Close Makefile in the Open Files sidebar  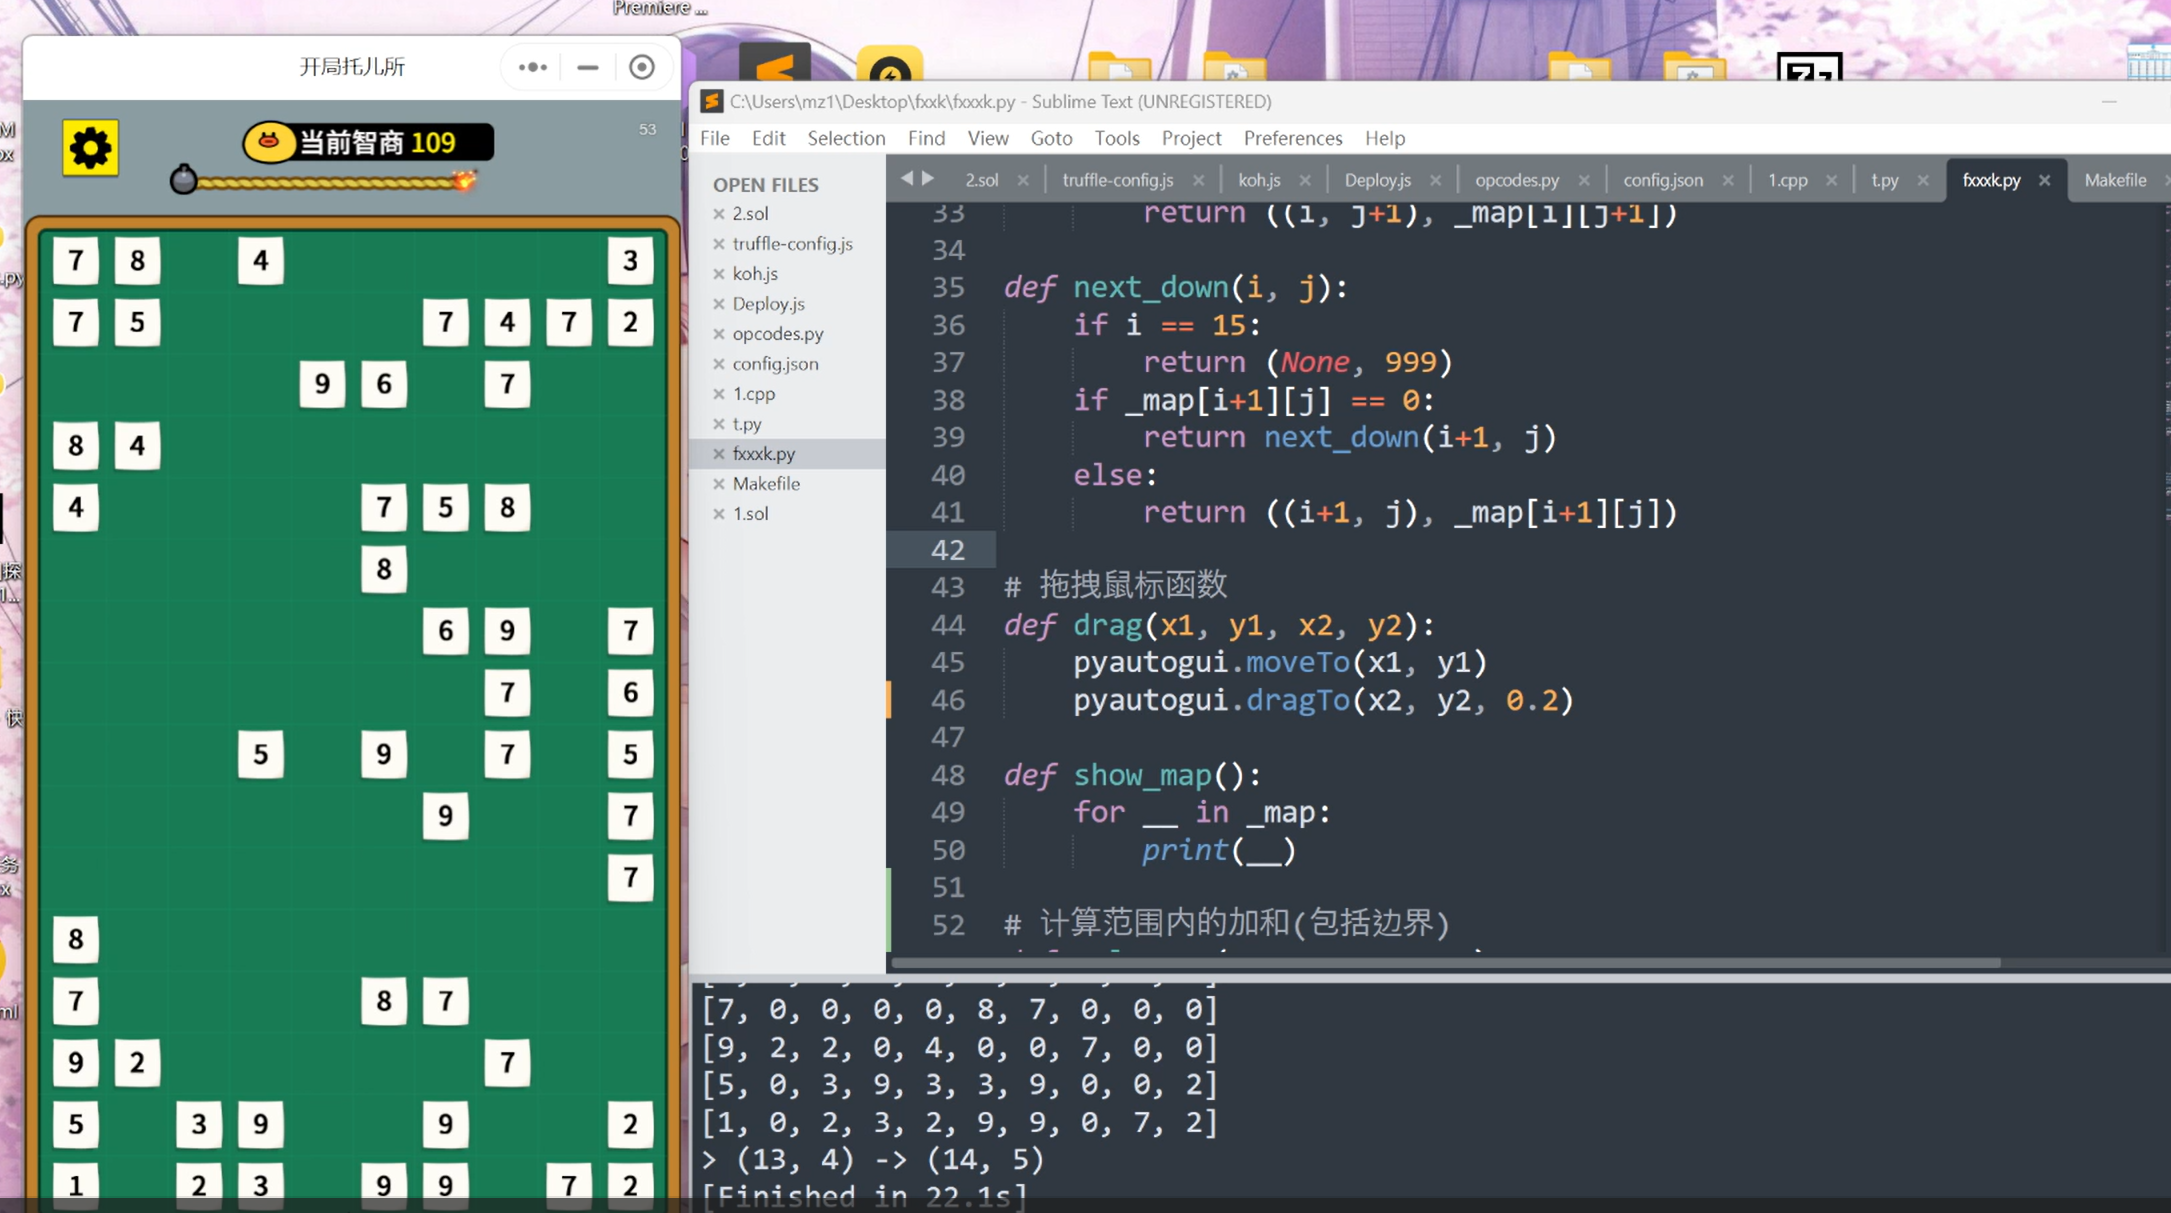coord(718,484)
